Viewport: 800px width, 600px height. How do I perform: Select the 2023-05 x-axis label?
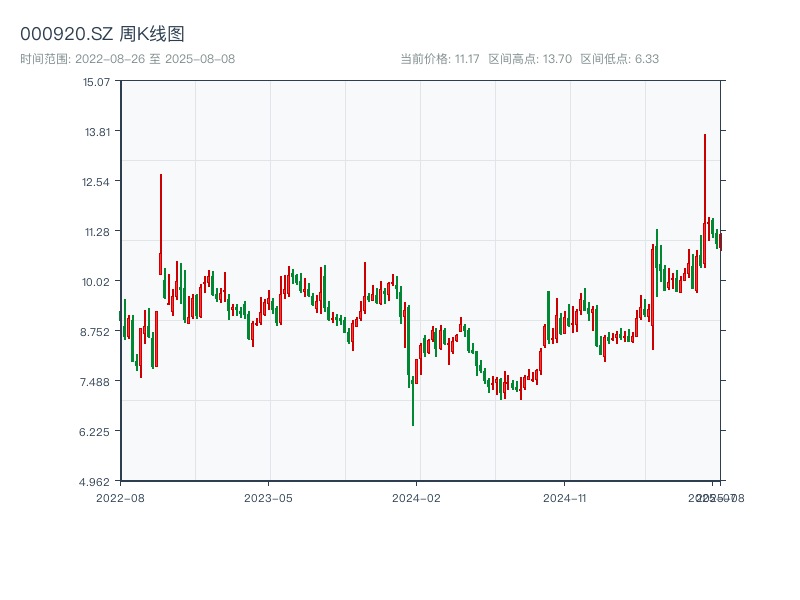tap(268, 497)
